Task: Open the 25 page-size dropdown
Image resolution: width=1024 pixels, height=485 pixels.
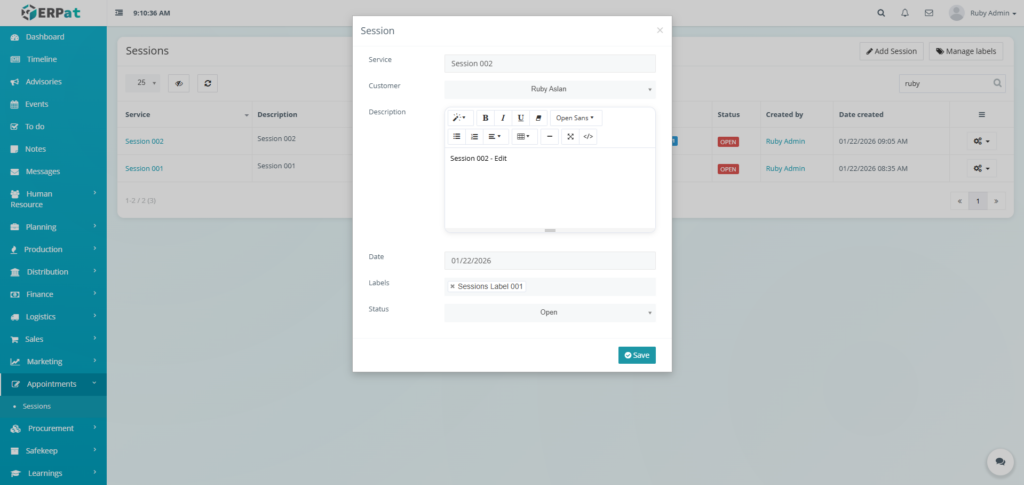Action: pos(142,83)
